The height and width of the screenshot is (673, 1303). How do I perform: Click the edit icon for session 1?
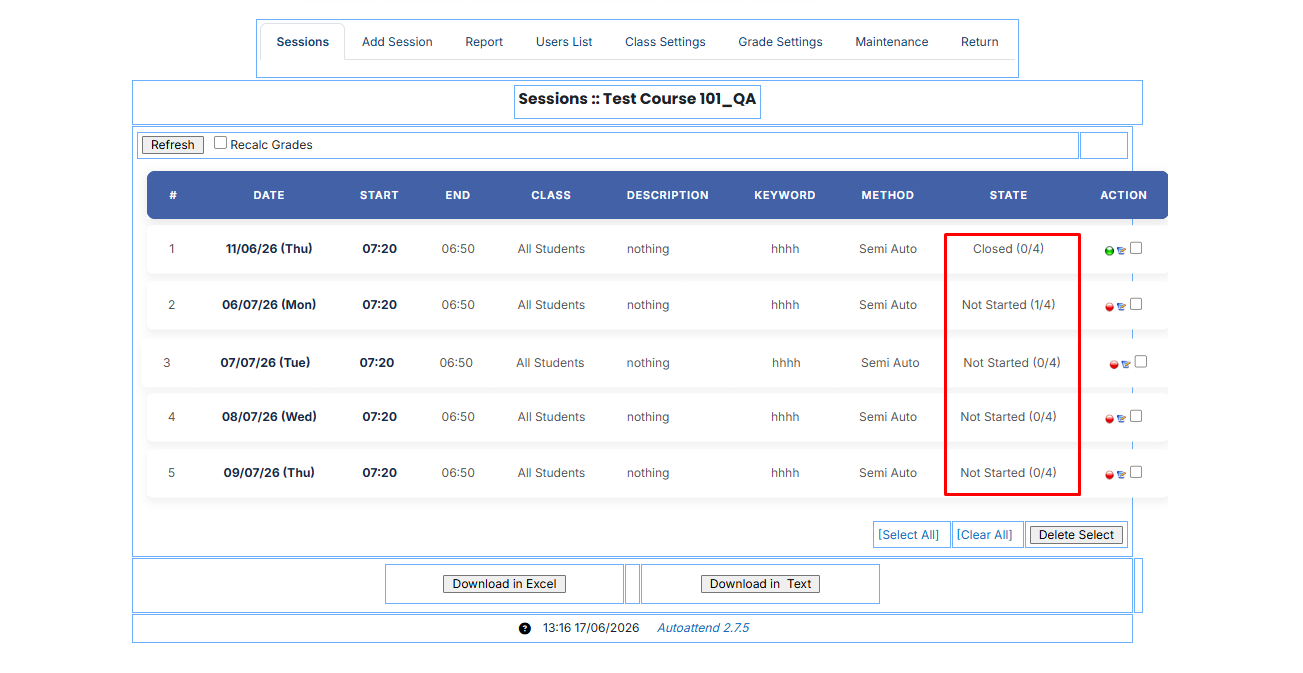(1121, 251)
